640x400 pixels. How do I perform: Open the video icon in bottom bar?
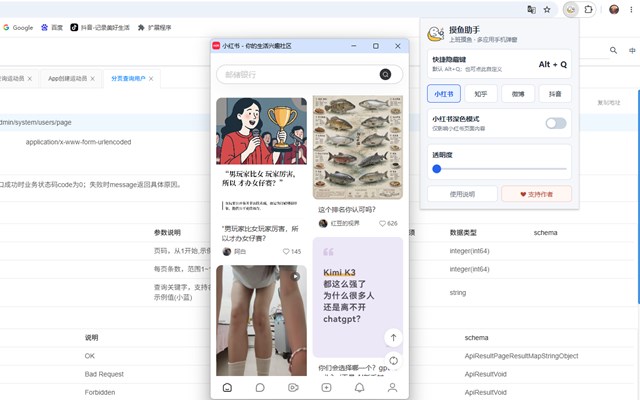tap(293, 387)
